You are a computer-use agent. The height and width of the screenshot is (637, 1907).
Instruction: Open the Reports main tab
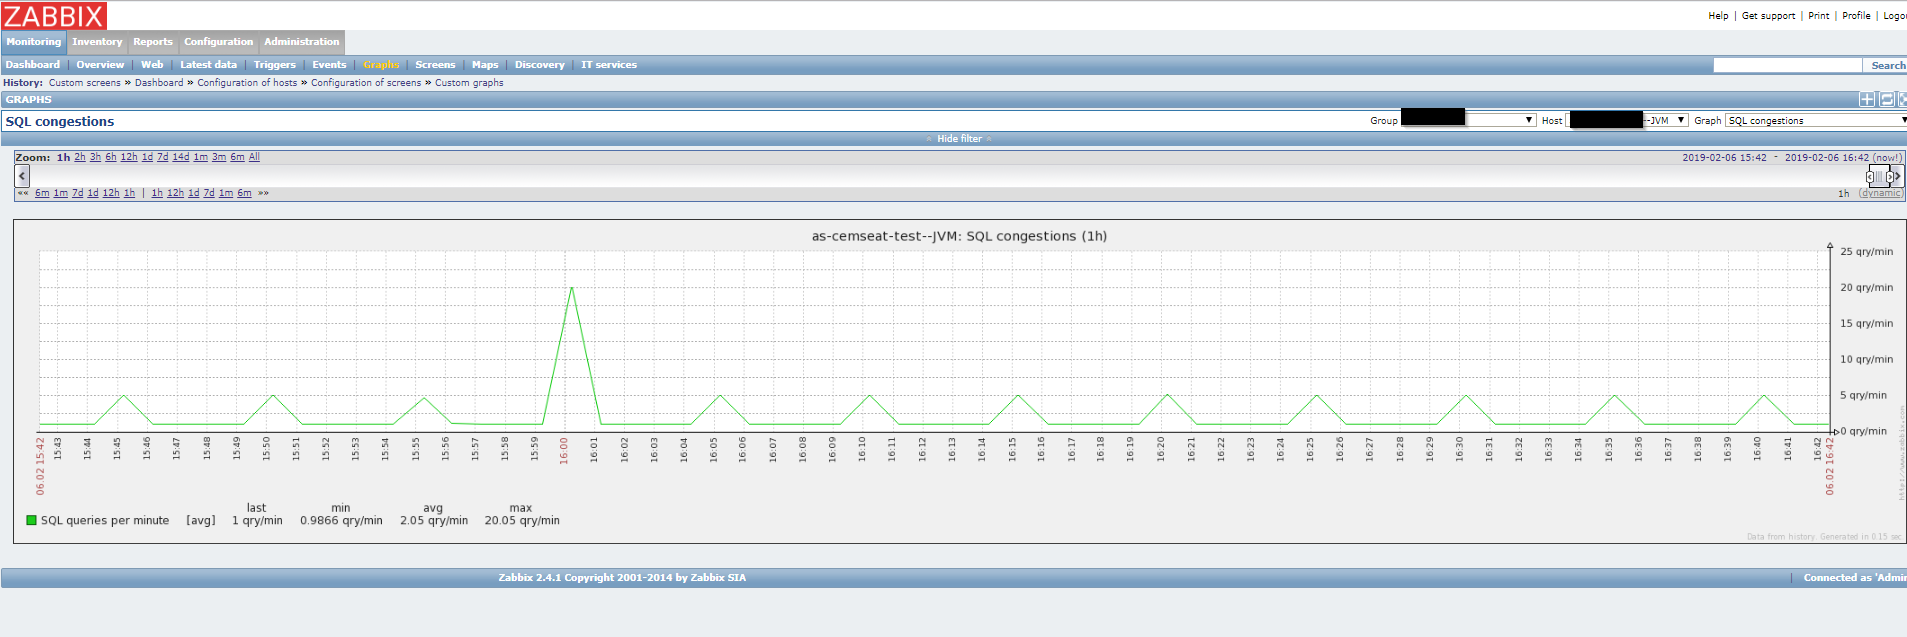[x=153, y=42]
